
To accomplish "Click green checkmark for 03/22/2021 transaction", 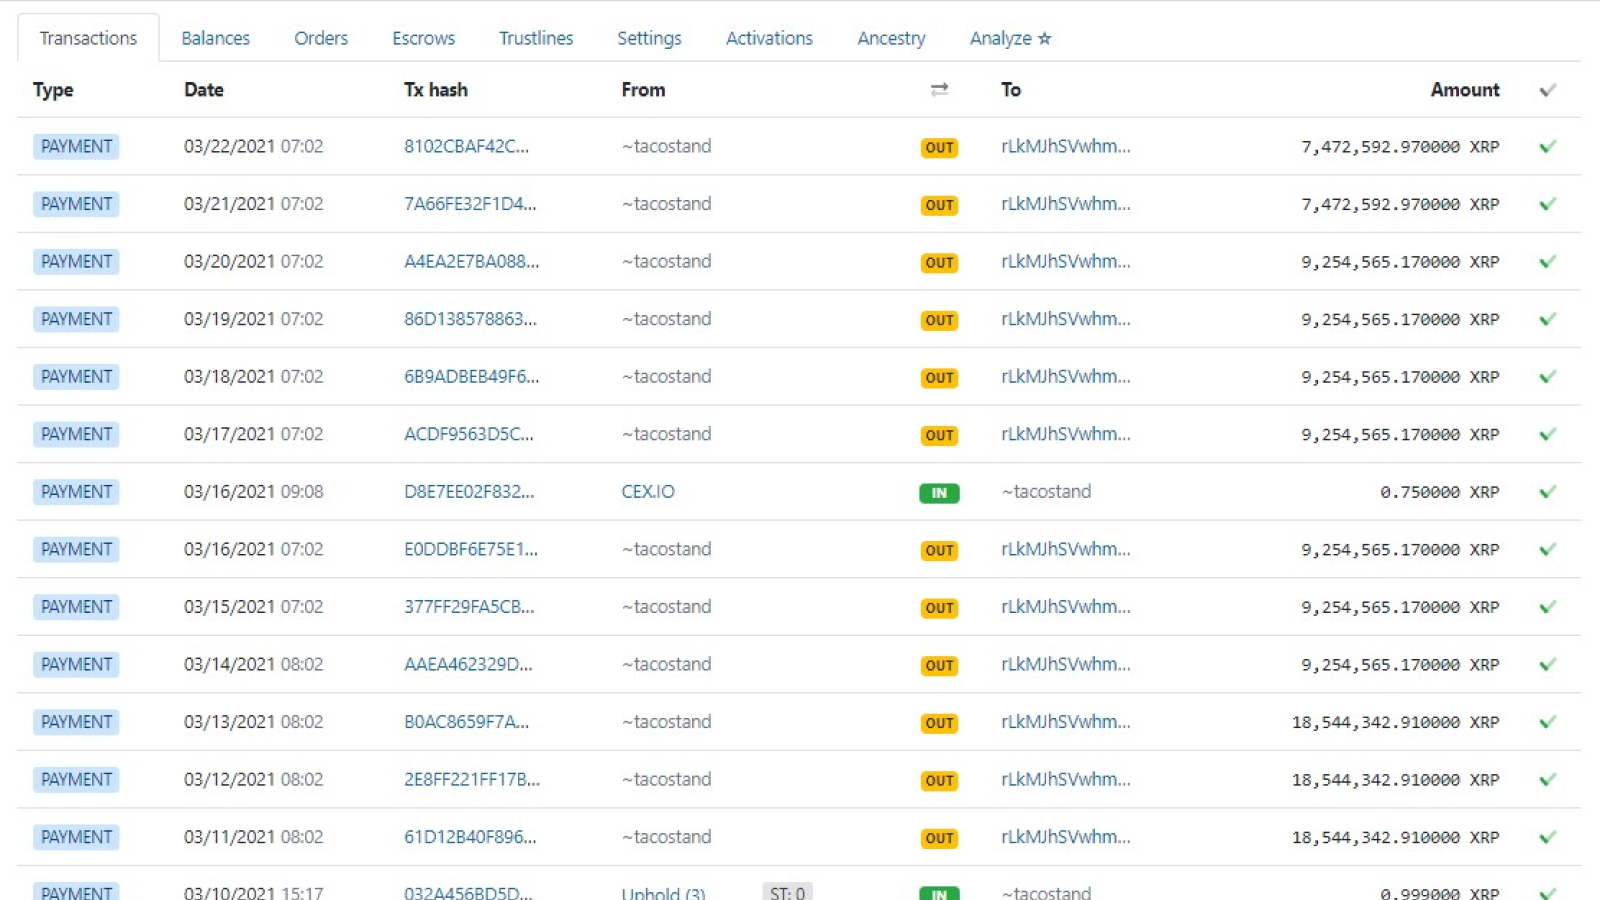I will [1547, 147].
